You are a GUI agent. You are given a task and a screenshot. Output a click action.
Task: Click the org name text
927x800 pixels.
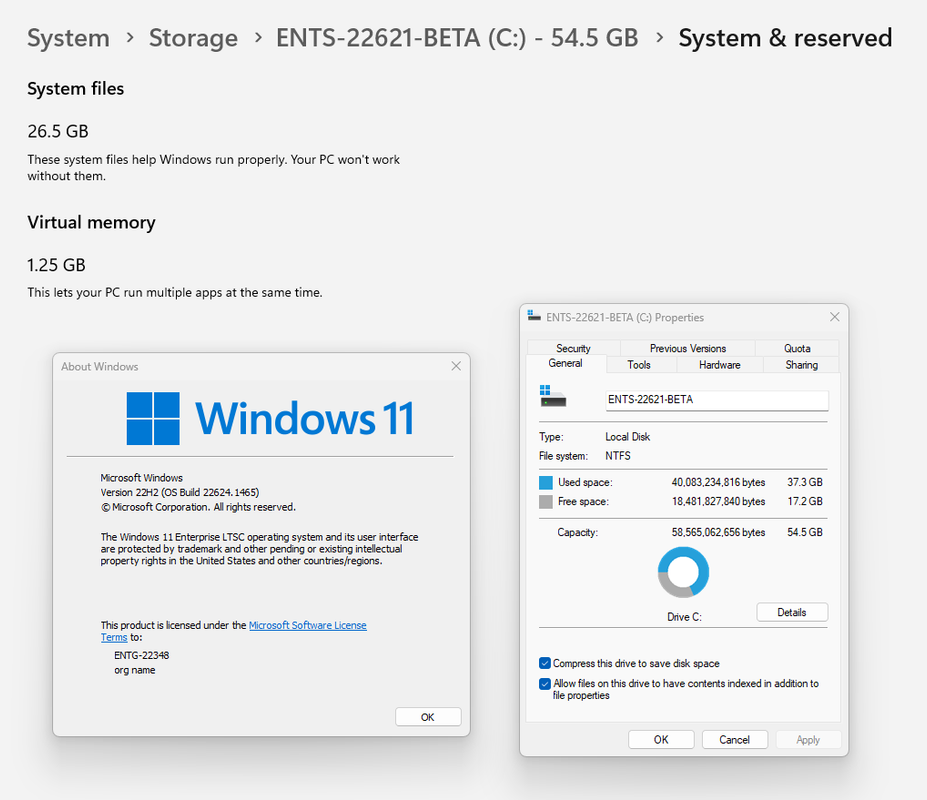click(135, 670)
